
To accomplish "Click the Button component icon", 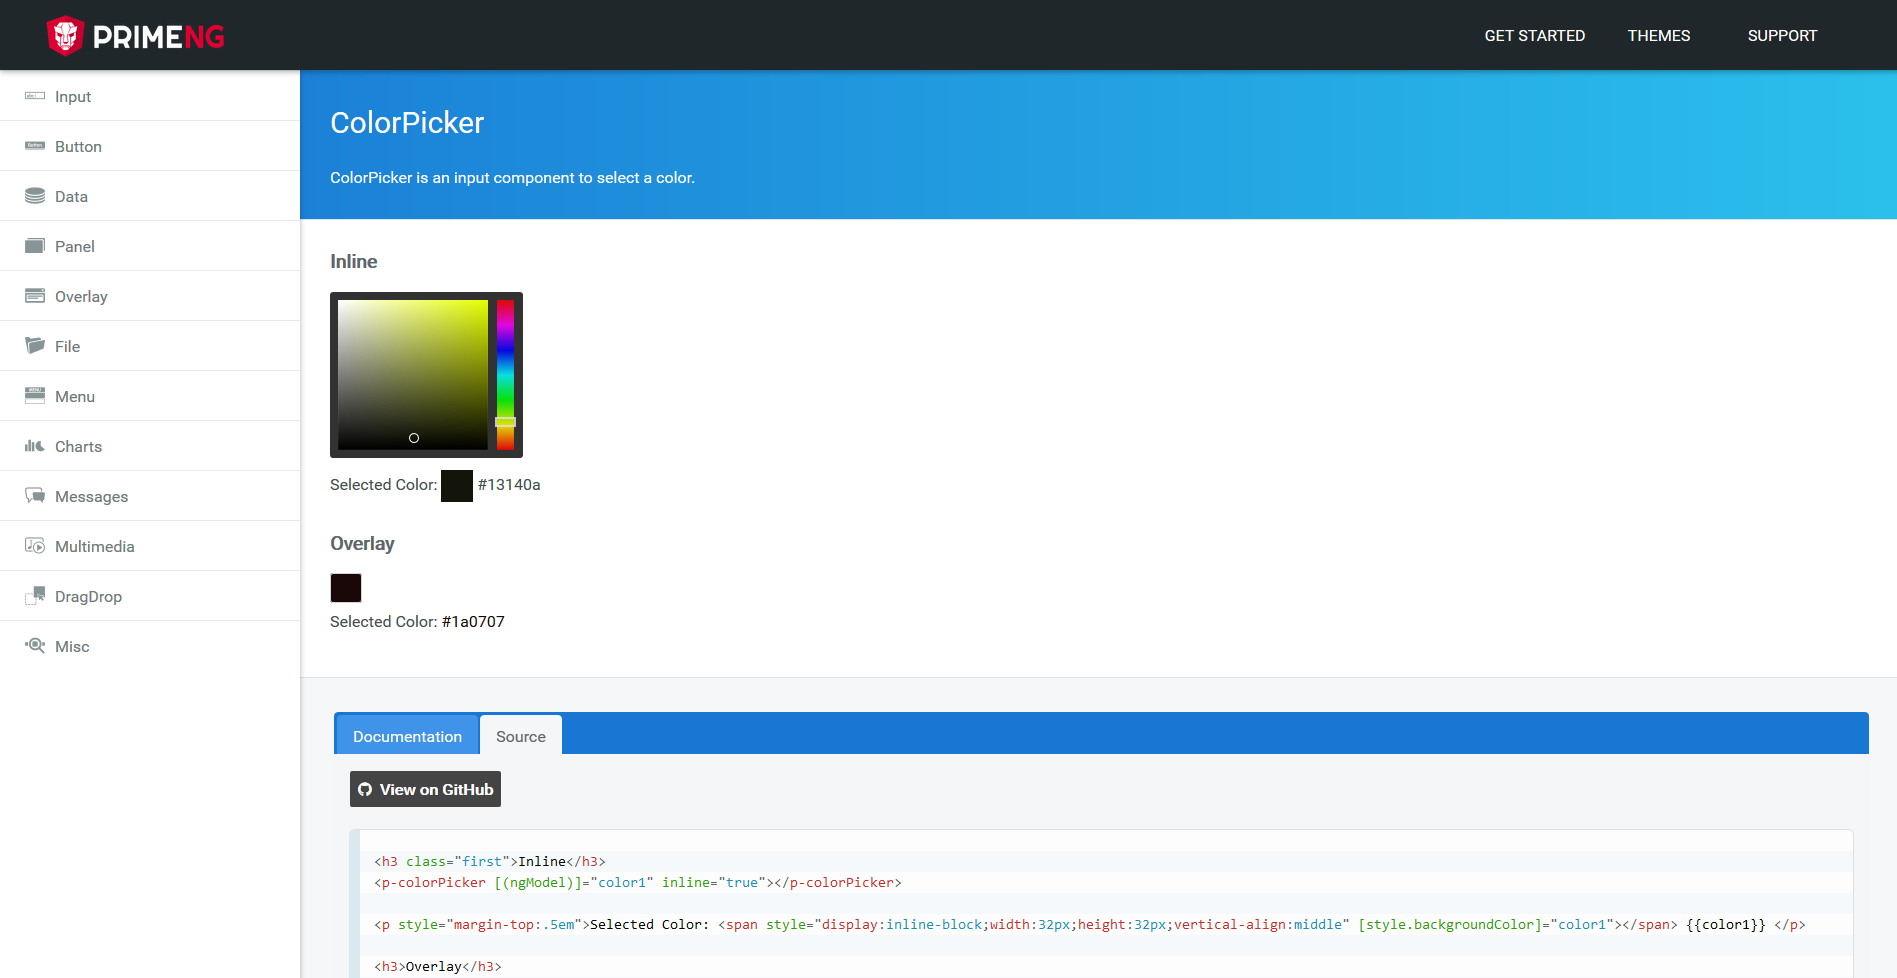I will click(x=34, y=146).
